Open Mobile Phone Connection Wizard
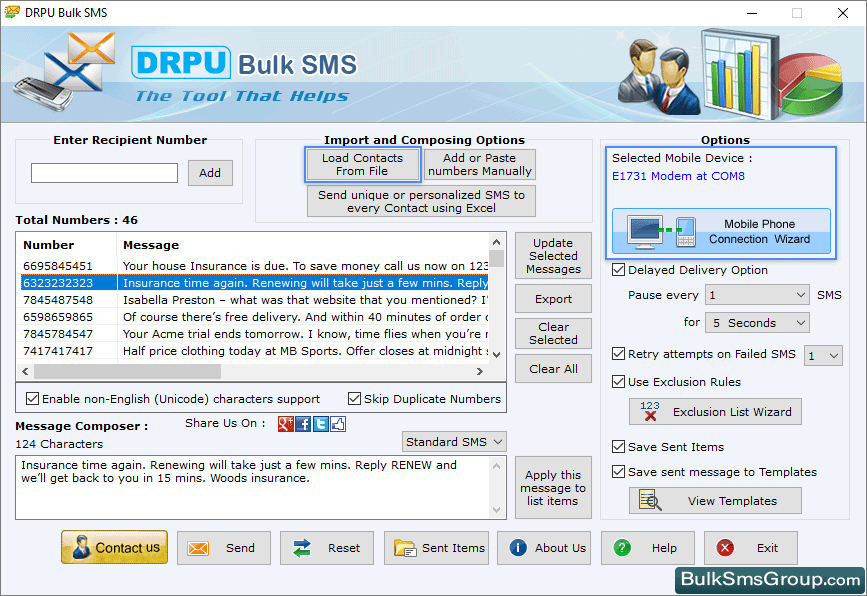The image size is (867, 596). pos(721,231)
